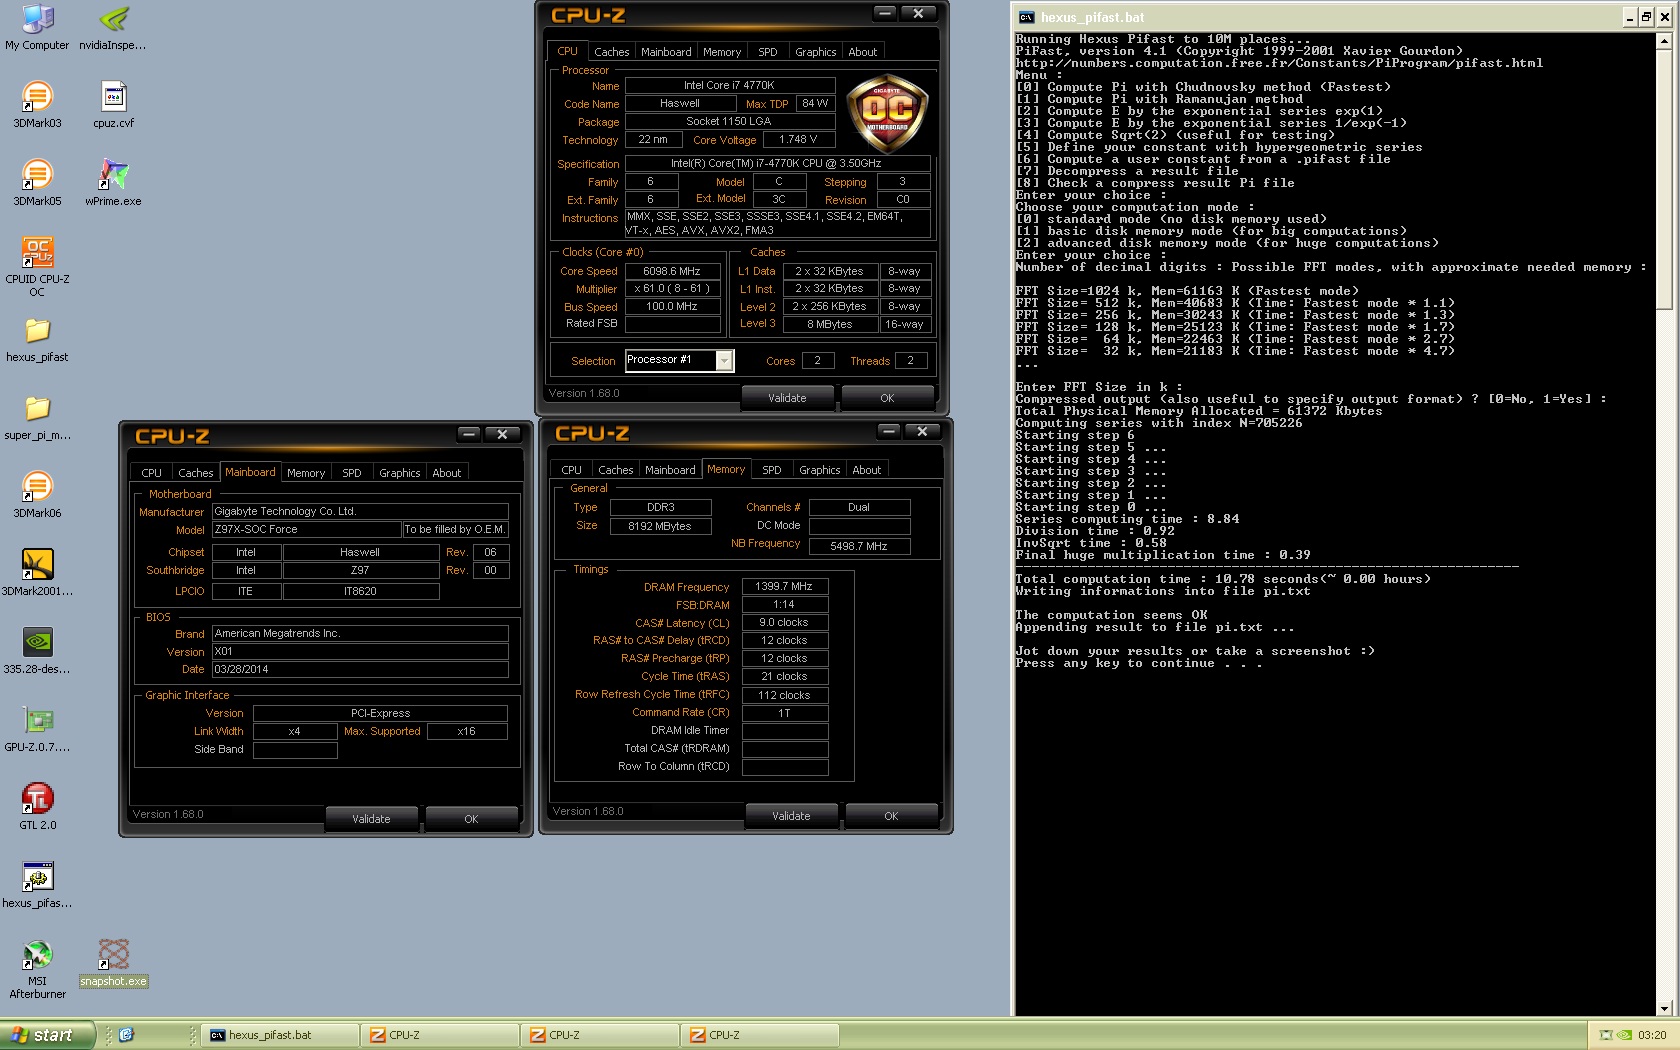Switch to Mainboard tab in top CPU-Z window
The height and width of the screenshot is (1050, 1680).
[666, 52]
